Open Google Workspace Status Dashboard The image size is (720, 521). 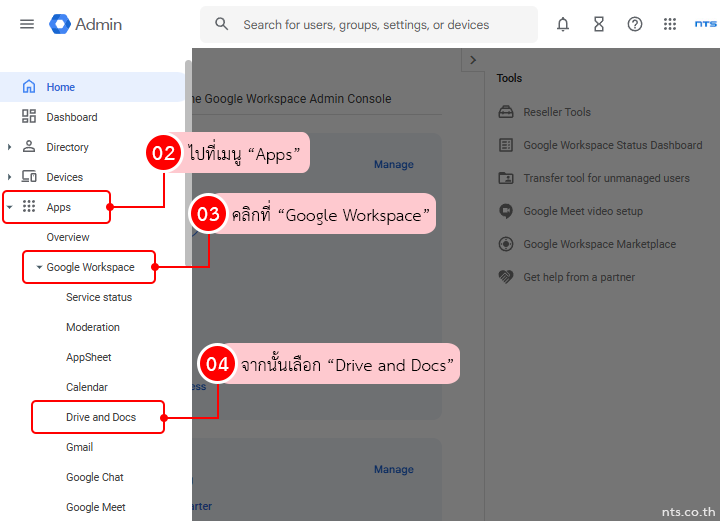click(x=613, y=145)
